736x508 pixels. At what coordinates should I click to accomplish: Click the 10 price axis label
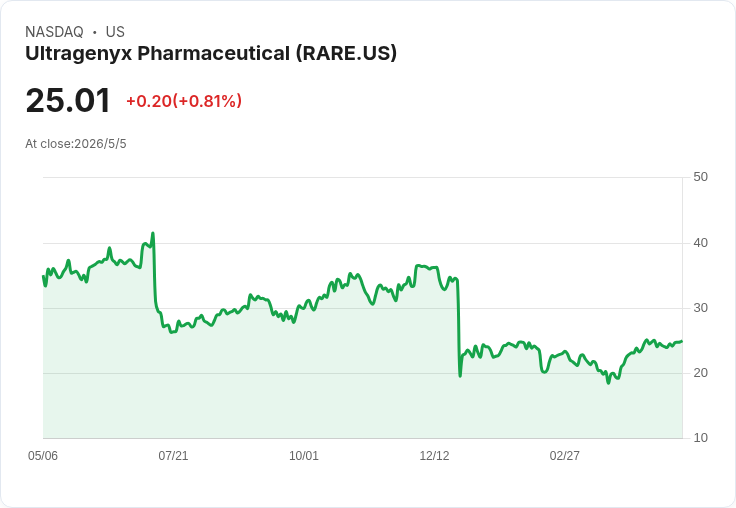click(x=700, y=438)
